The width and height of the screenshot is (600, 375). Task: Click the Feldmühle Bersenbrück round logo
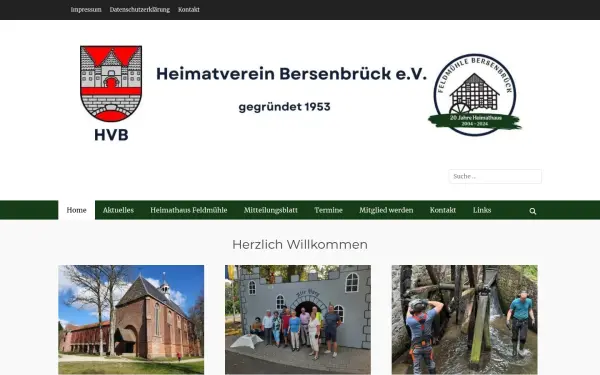(x=475, y=95)
